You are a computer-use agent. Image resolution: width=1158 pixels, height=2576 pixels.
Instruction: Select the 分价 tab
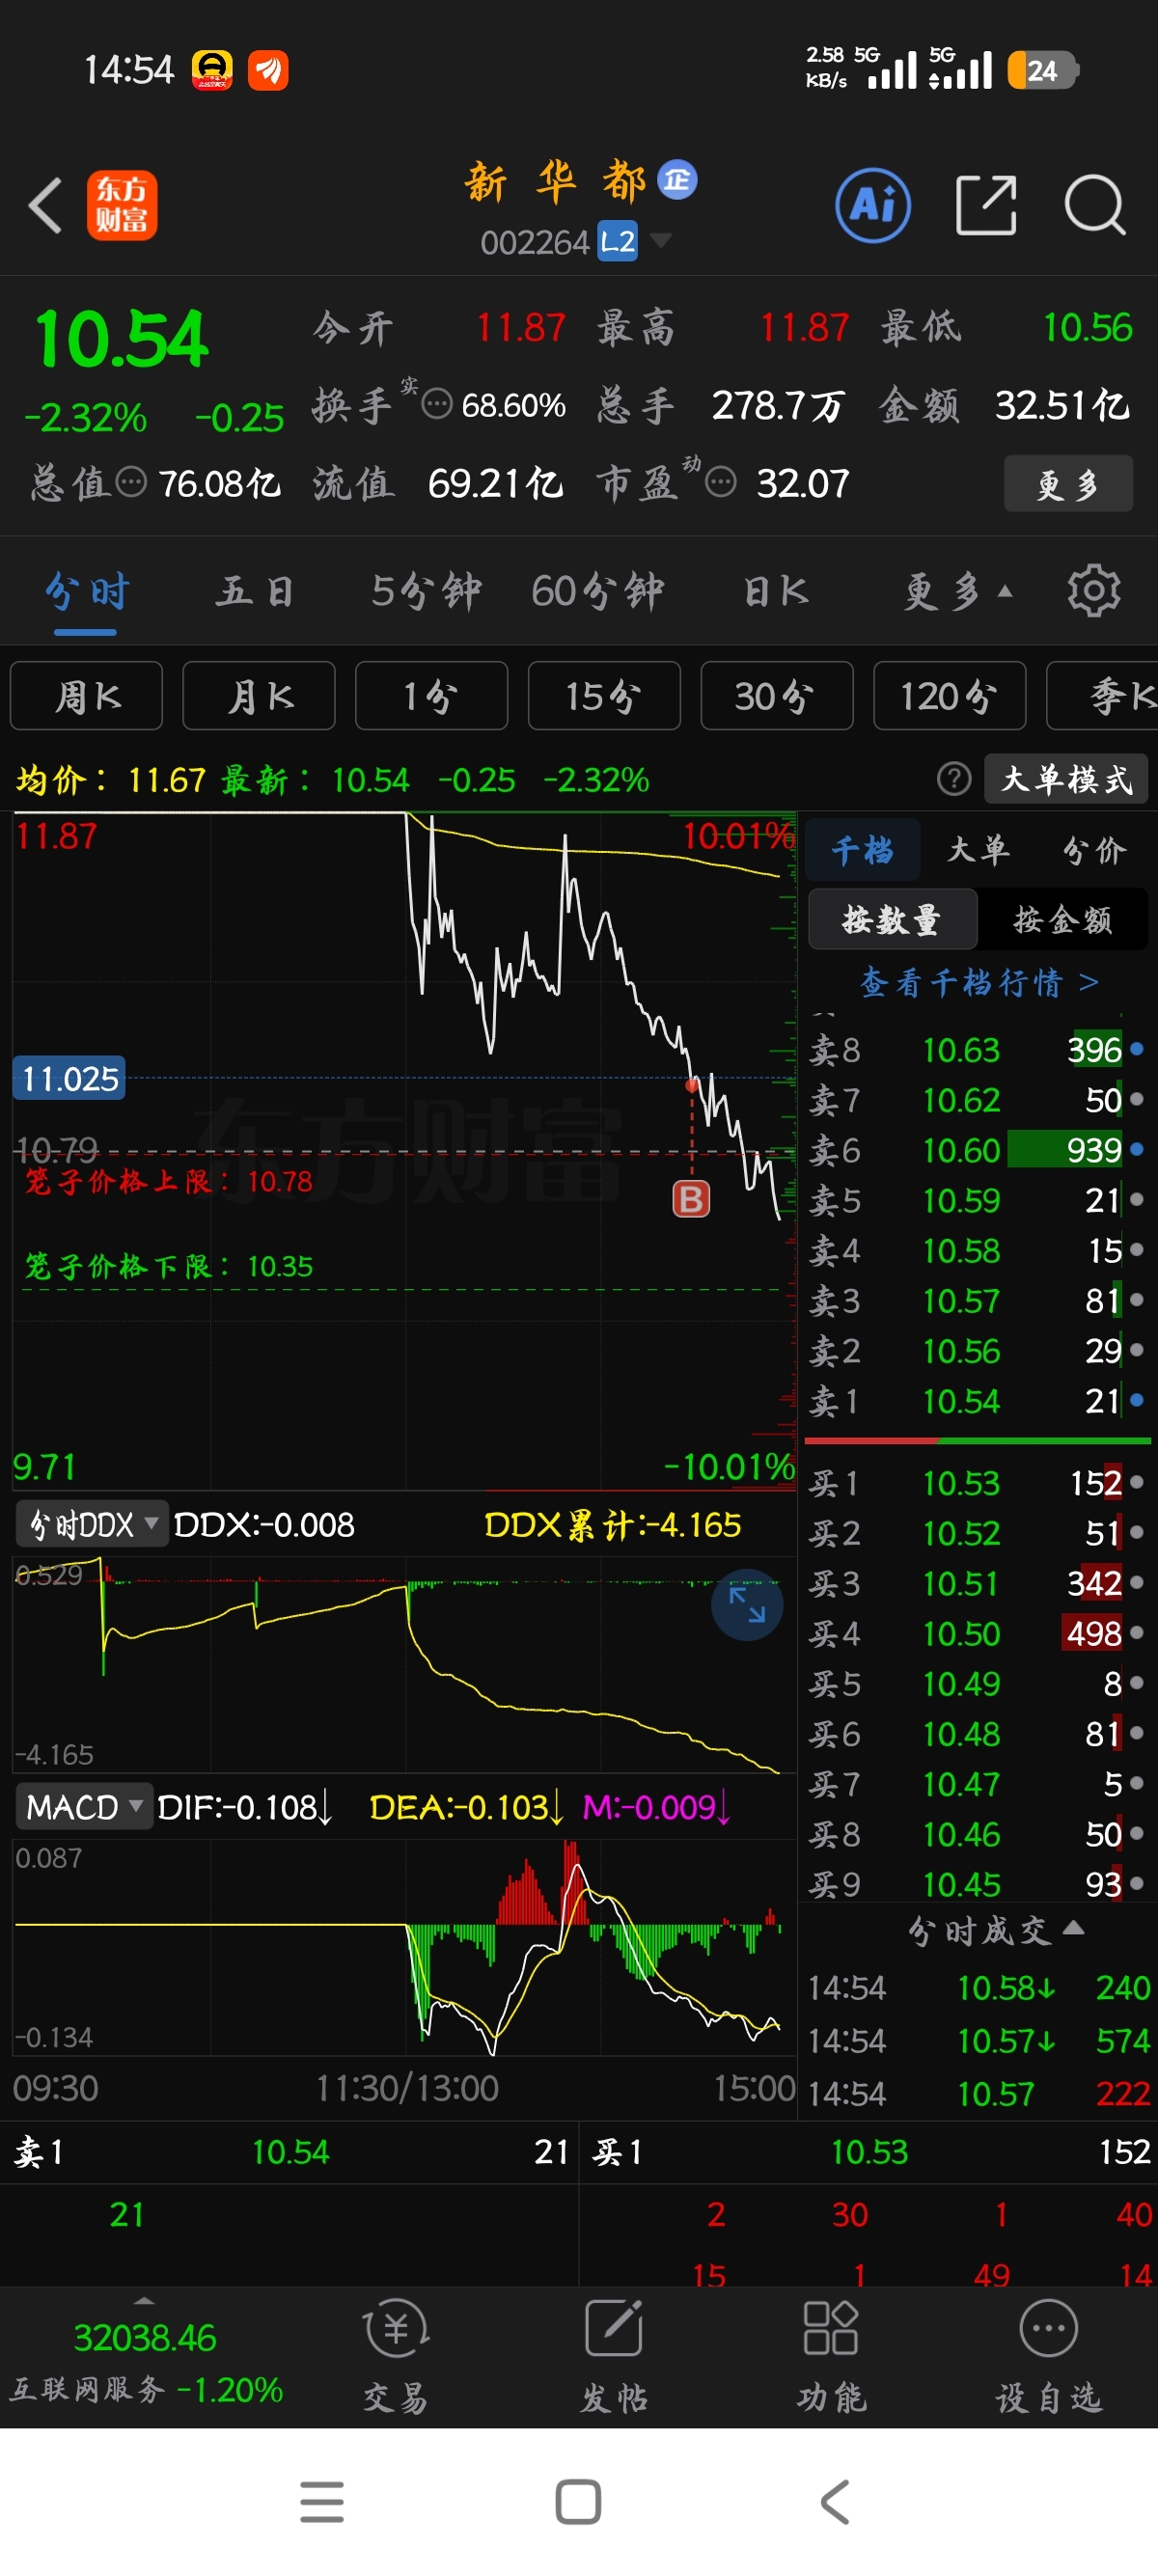1094,850
